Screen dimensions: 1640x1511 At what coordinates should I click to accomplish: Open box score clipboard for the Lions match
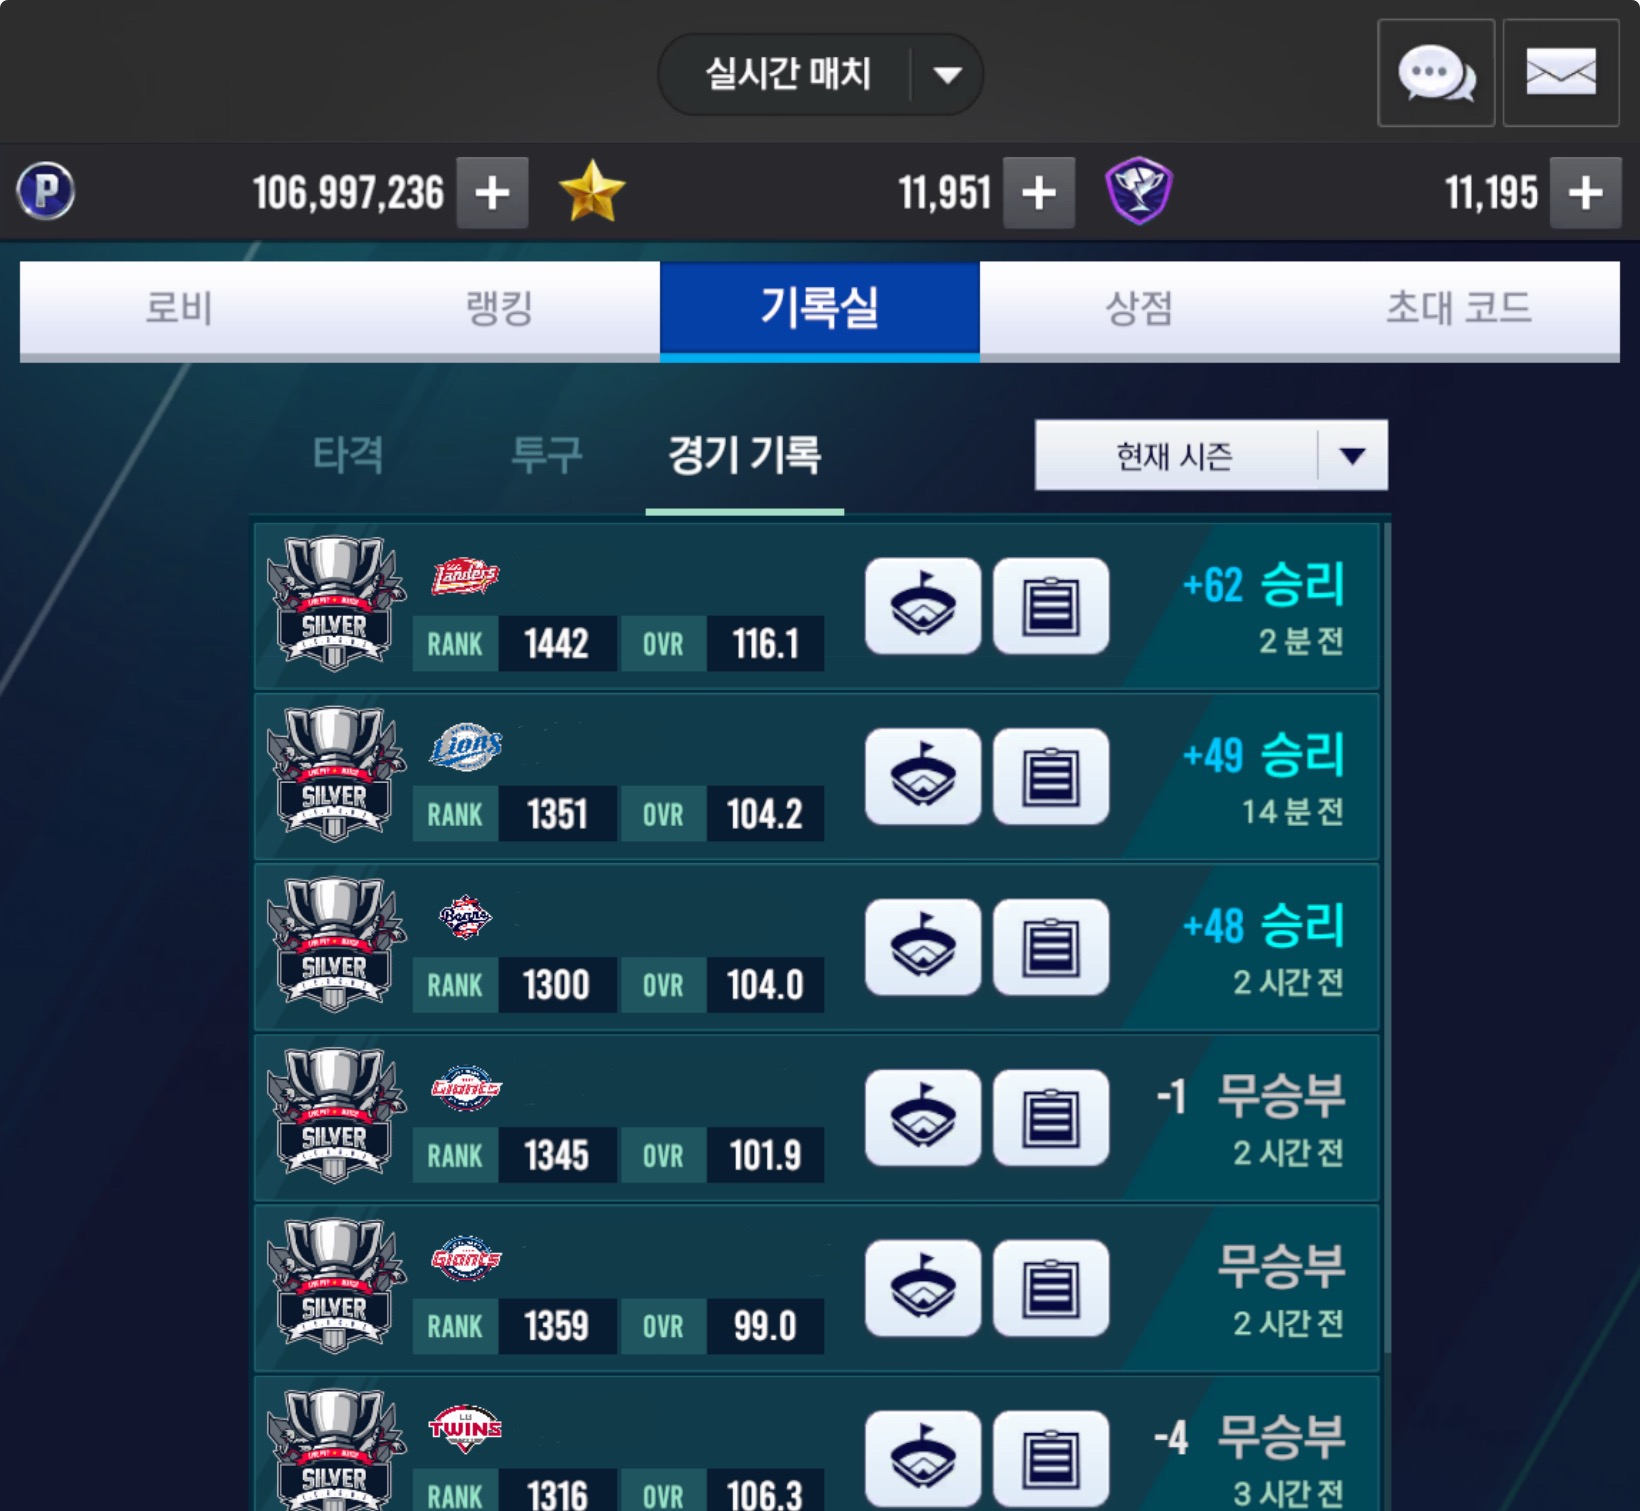(x=1051, y=777)
